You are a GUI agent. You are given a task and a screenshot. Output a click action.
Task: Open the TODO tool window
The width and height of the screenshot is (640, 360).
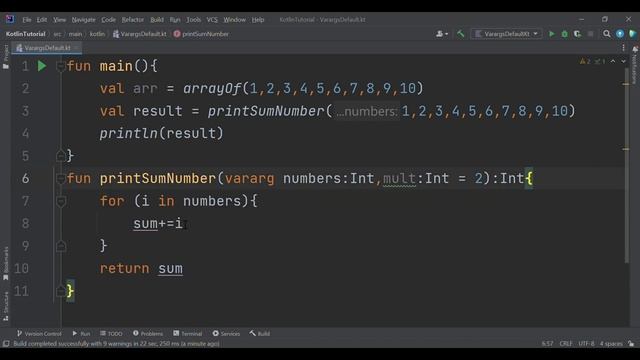coord(111,333)
